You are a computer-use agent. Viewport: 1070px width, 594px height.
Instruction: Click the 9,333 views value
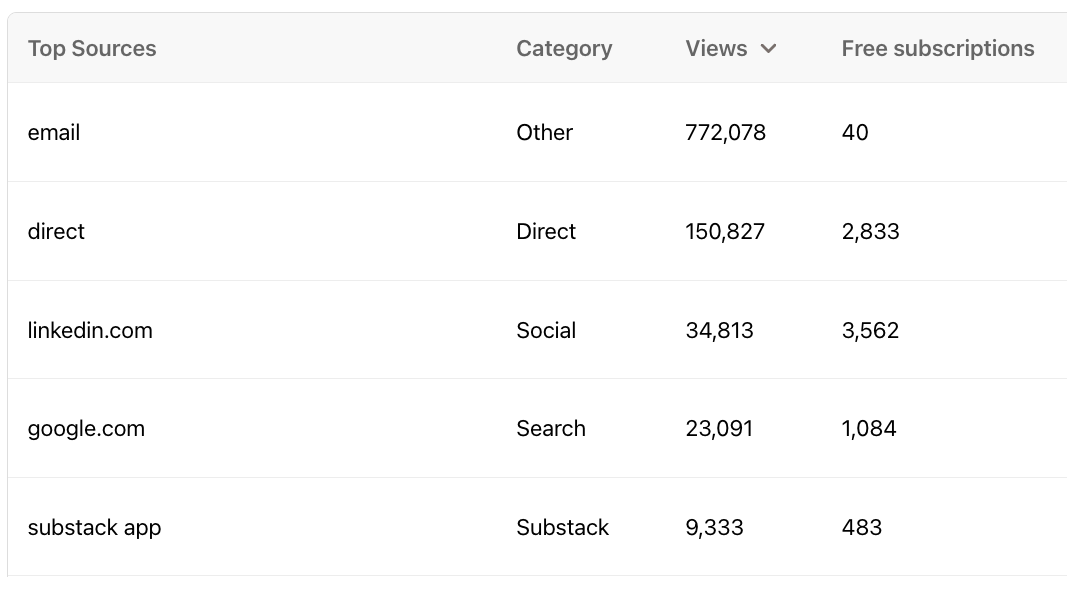point(714,528)
